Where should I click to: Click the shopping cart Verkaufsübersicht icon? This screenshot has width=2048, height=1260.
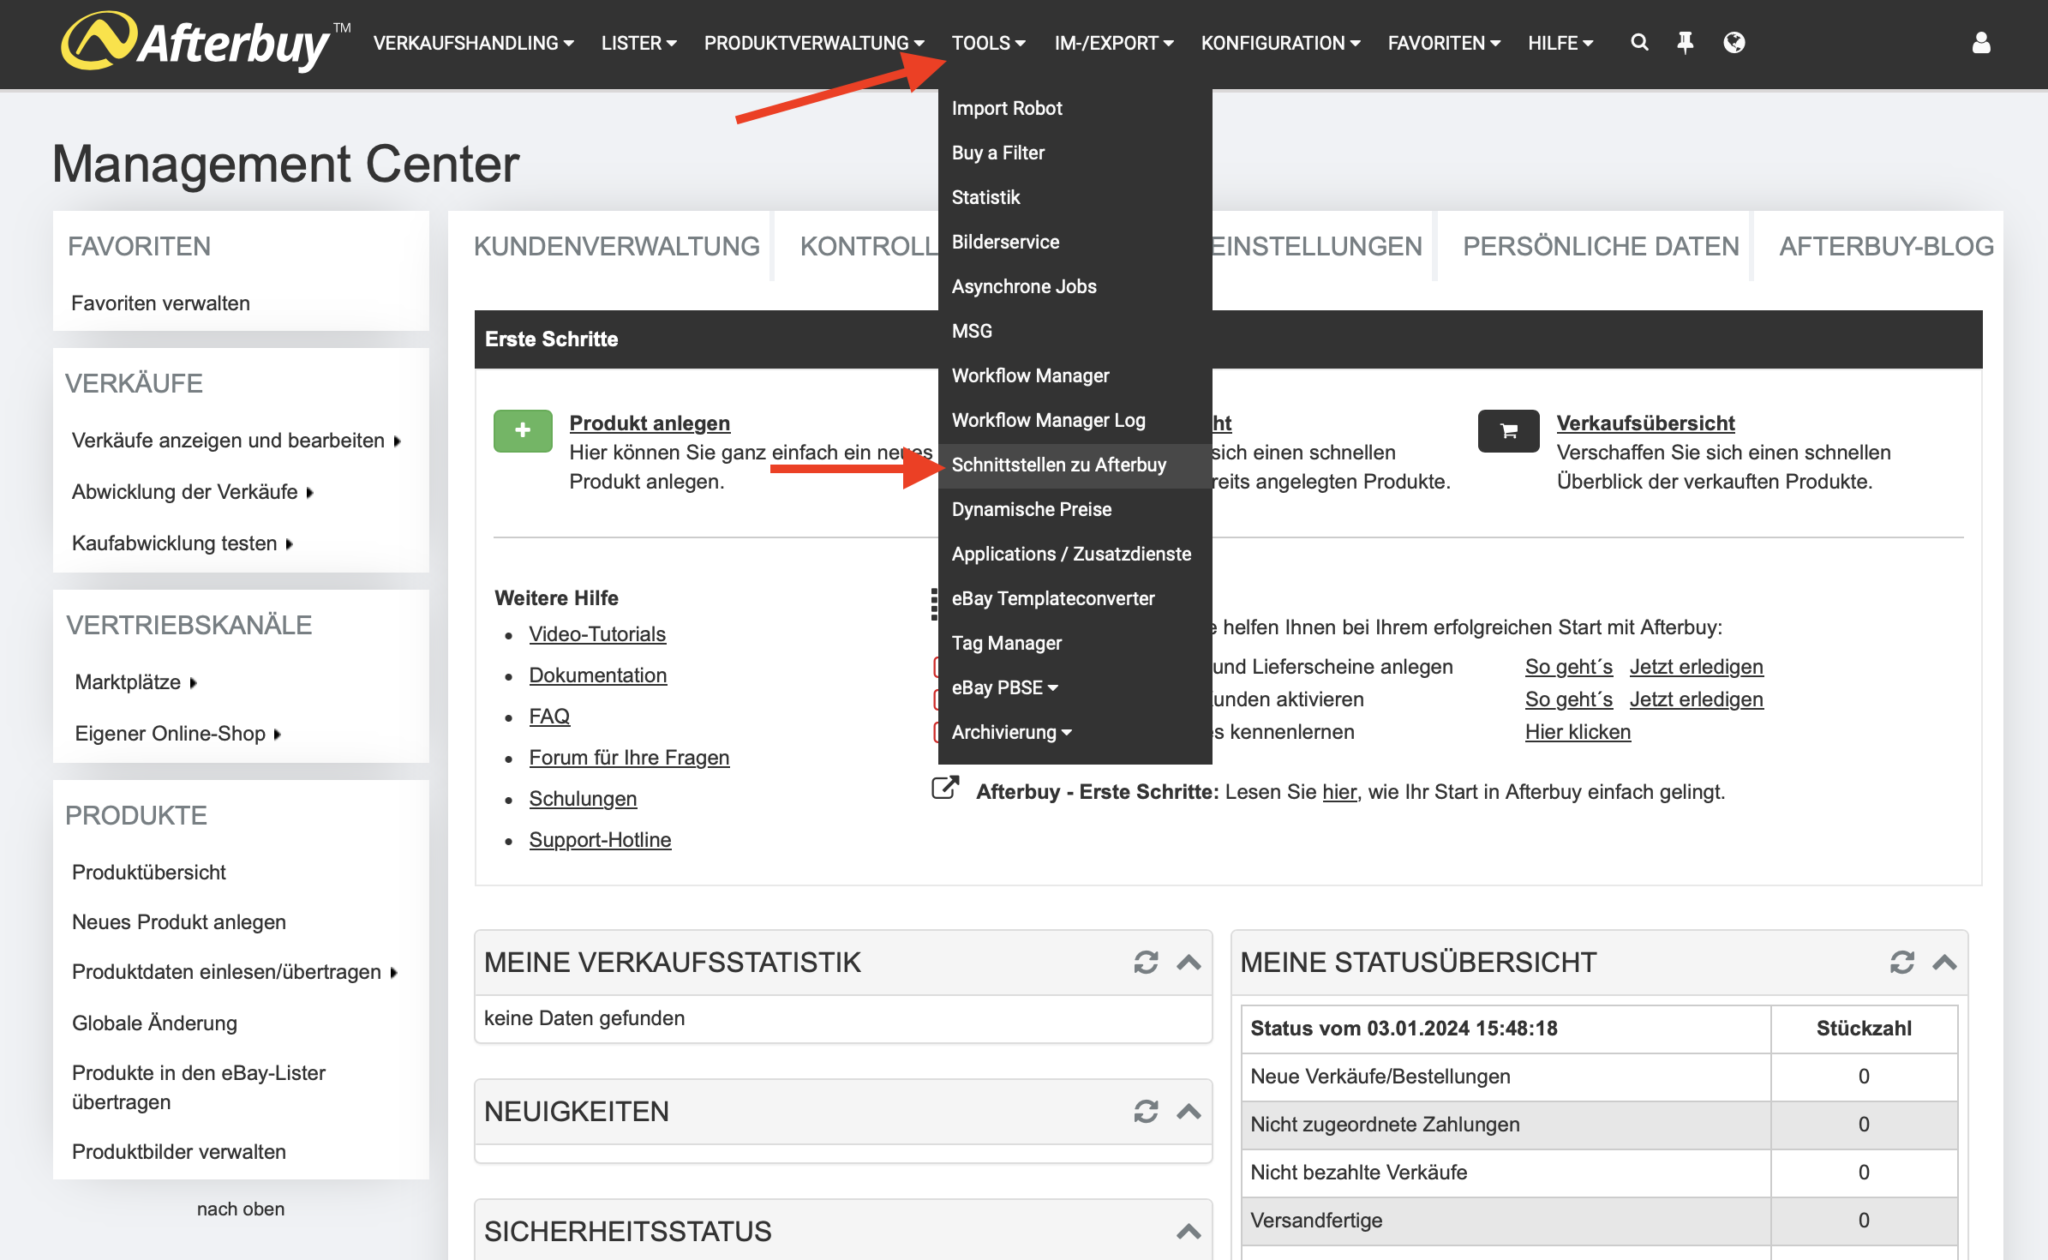[x=1508, y=431]
